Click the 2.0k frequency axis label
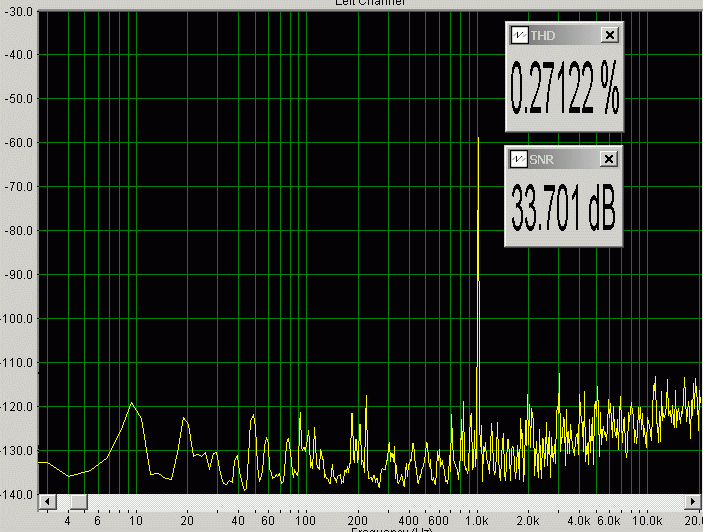The width and height of the screenshot is (703, 532). point(527,521)
